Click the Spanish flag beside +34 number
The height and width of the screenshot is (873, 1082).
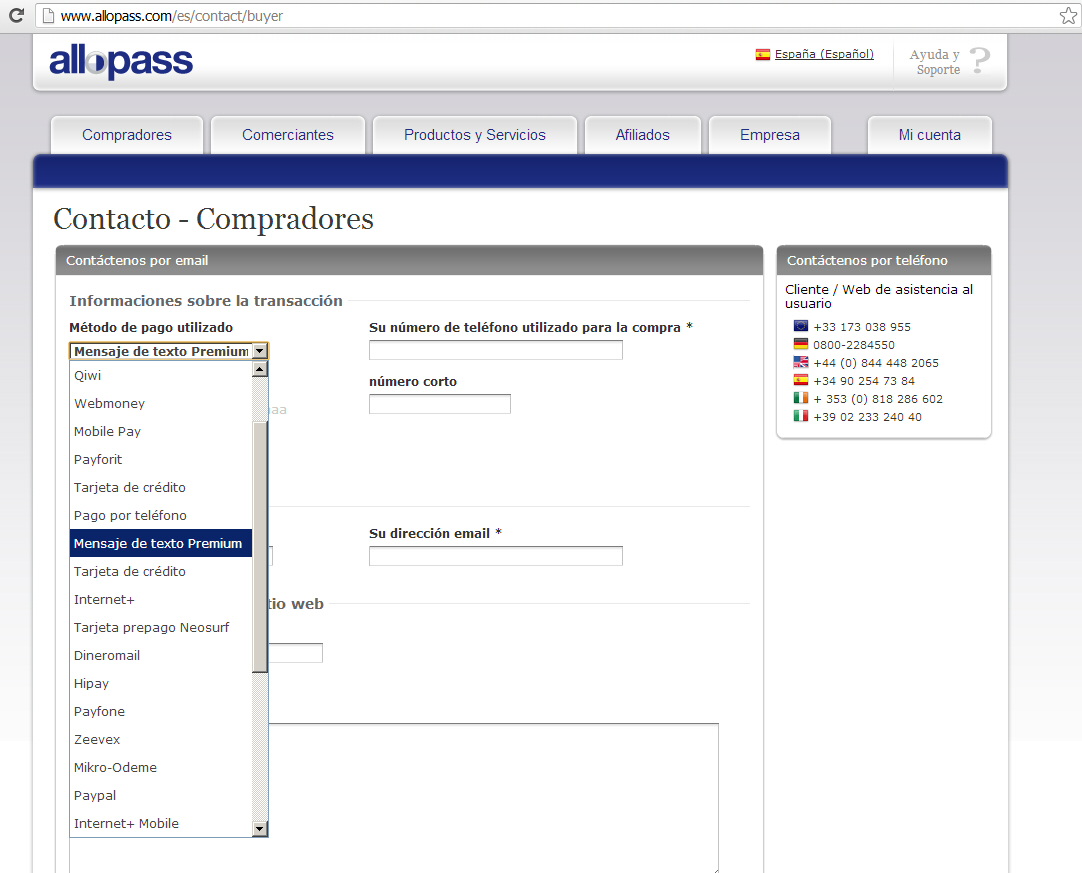point(800,380)
